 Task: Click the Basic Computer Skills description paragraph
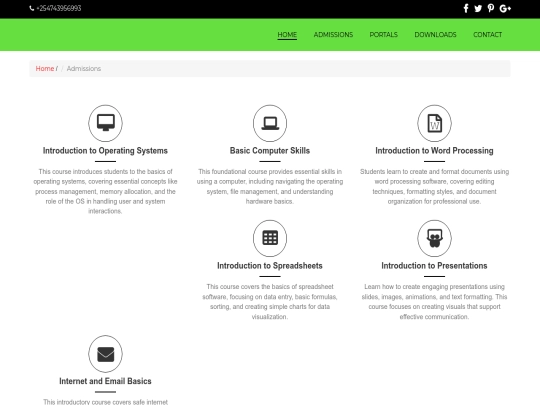[270, 186]
